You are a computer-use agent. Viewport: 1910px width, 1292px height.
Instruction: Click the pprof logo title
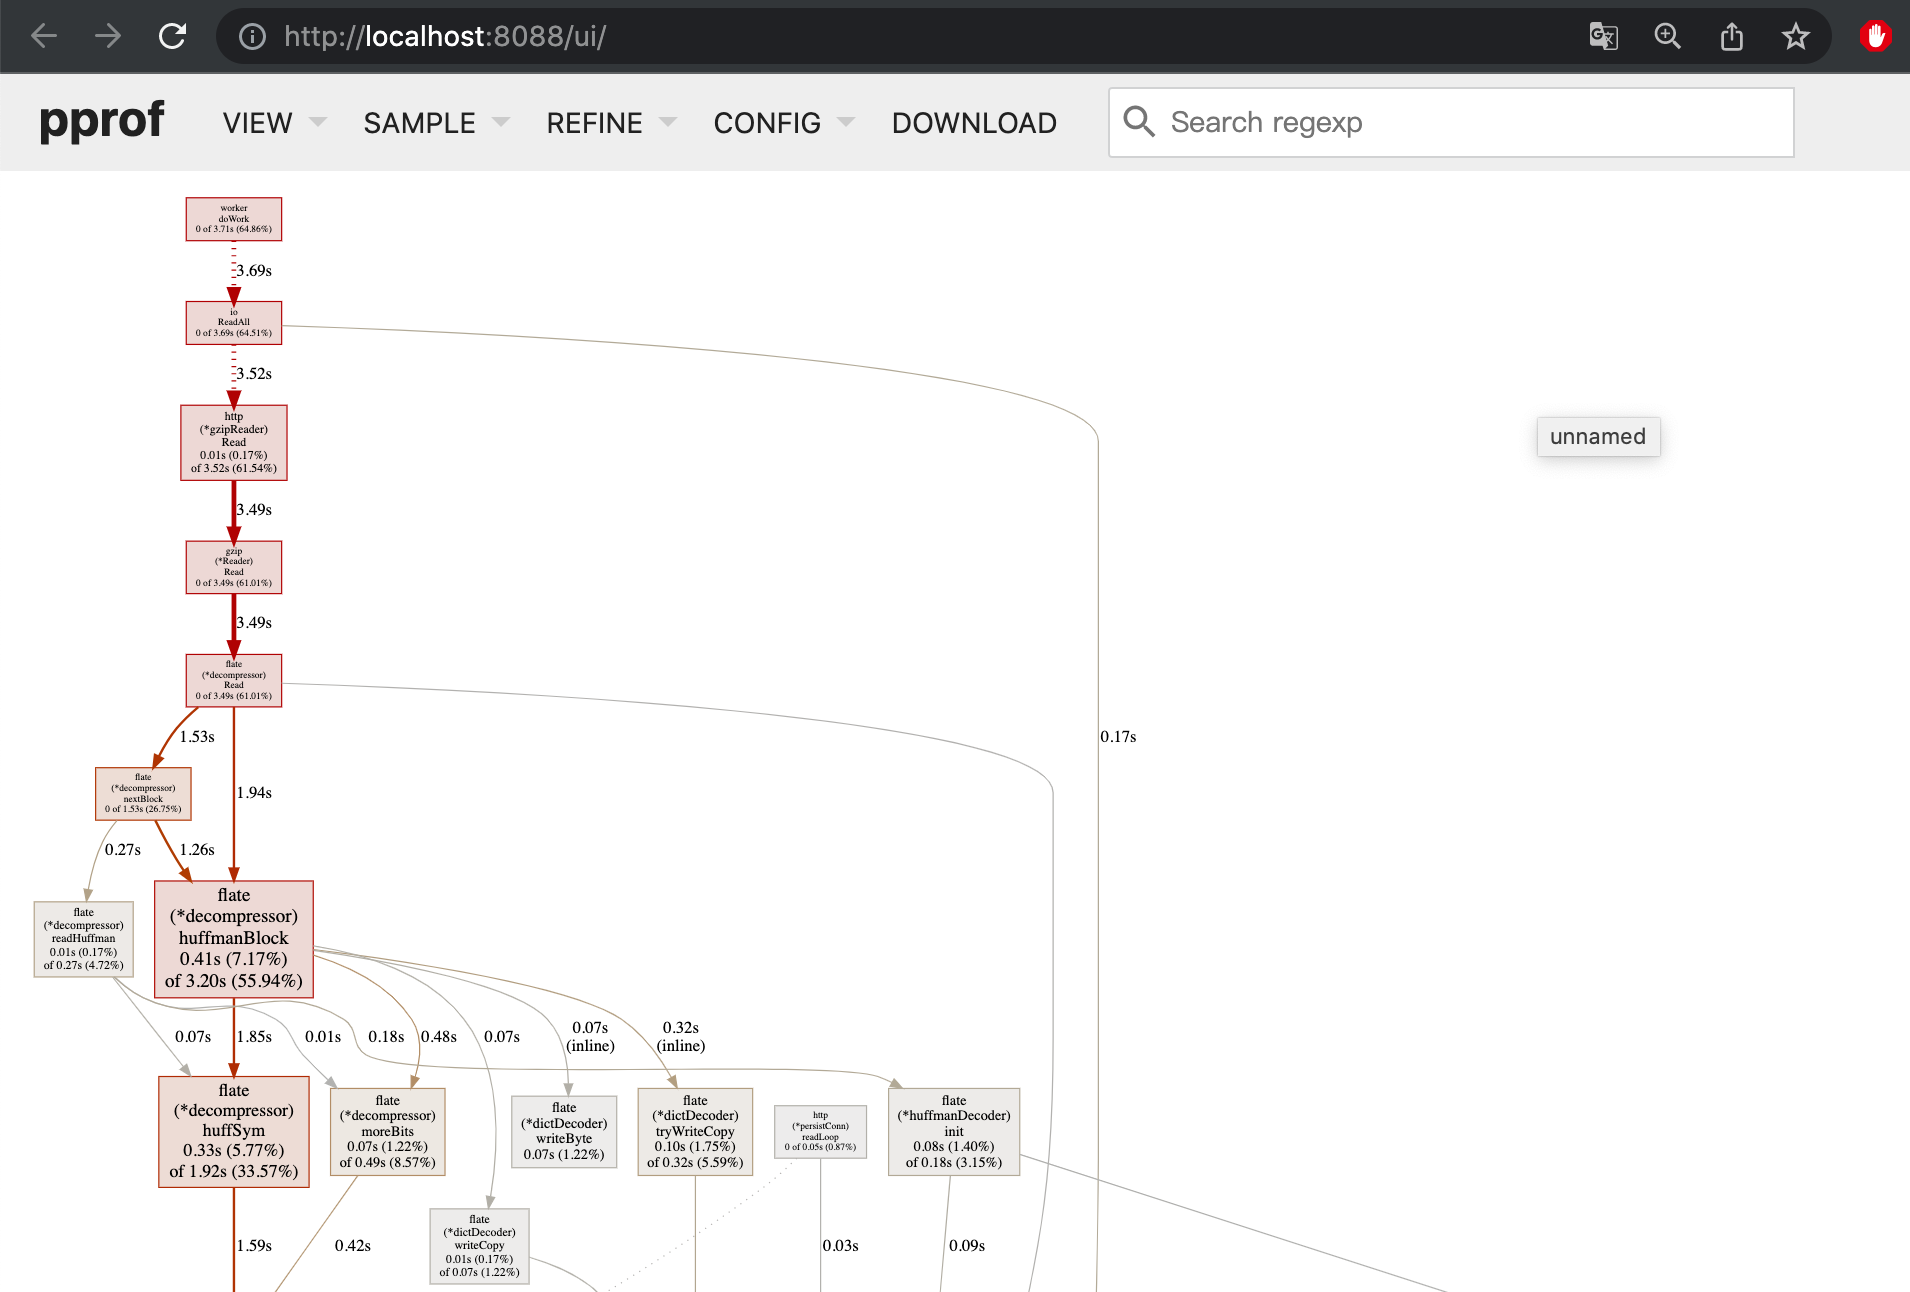point(101,121)
